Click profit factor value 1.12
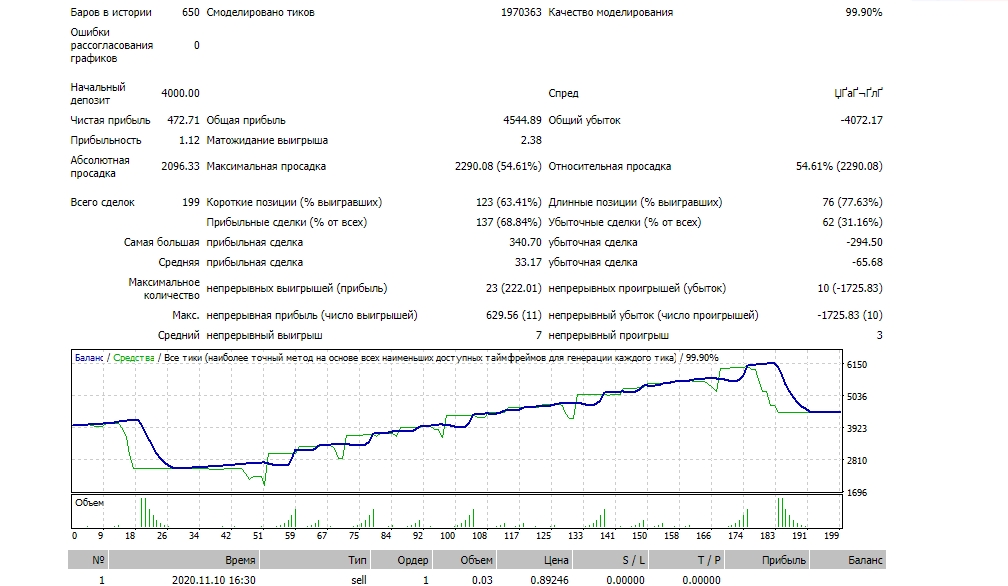This screenshot has height=586, width=1008. coord(189,140)
